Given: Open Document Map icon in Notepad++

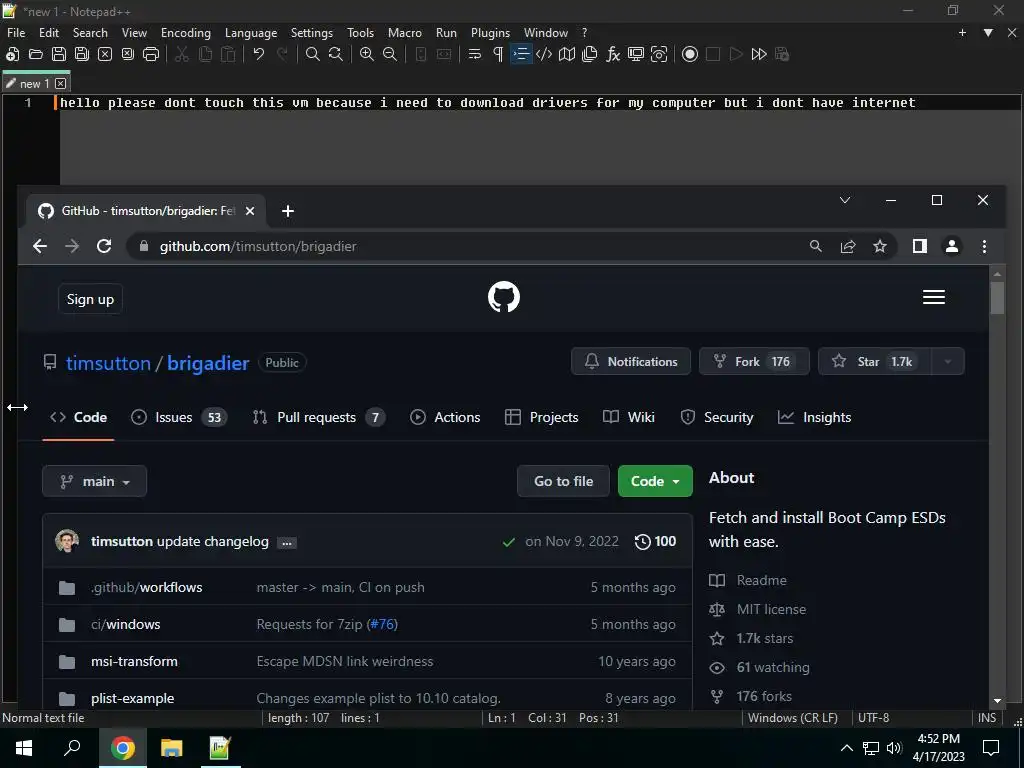Looking at the screenshot, I should coord(567,54).
